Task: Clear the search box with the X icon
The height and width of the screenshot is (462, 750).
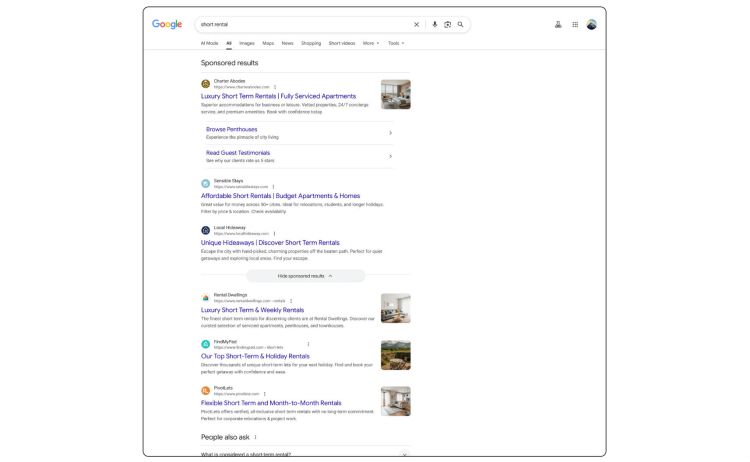Action: point(417,24)
